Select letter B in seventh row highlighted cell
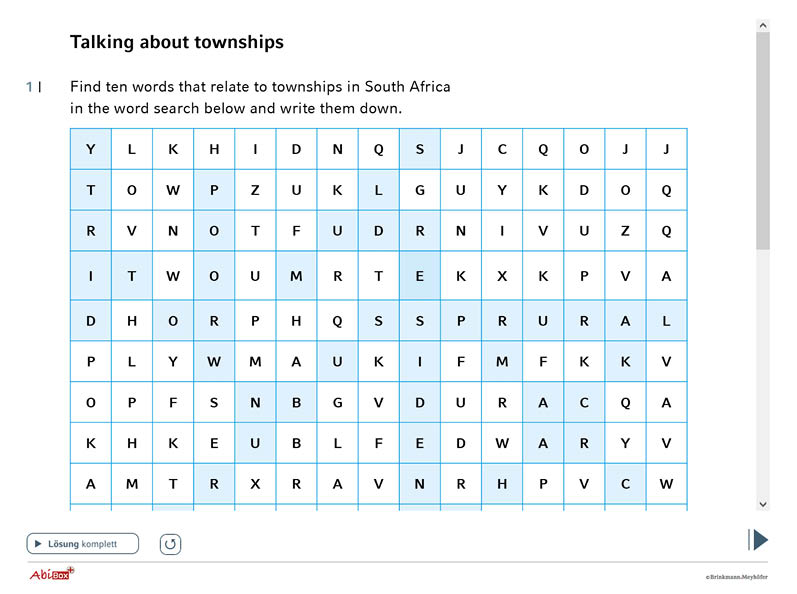 [x=296, y=403]
